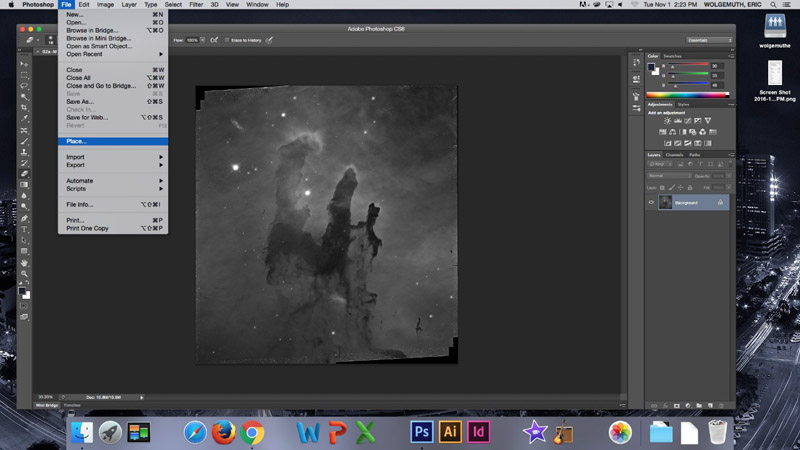The width and height of the screenshot is (800, 450).
Task: Select the Zoom tool
Action: click(24, 273)
